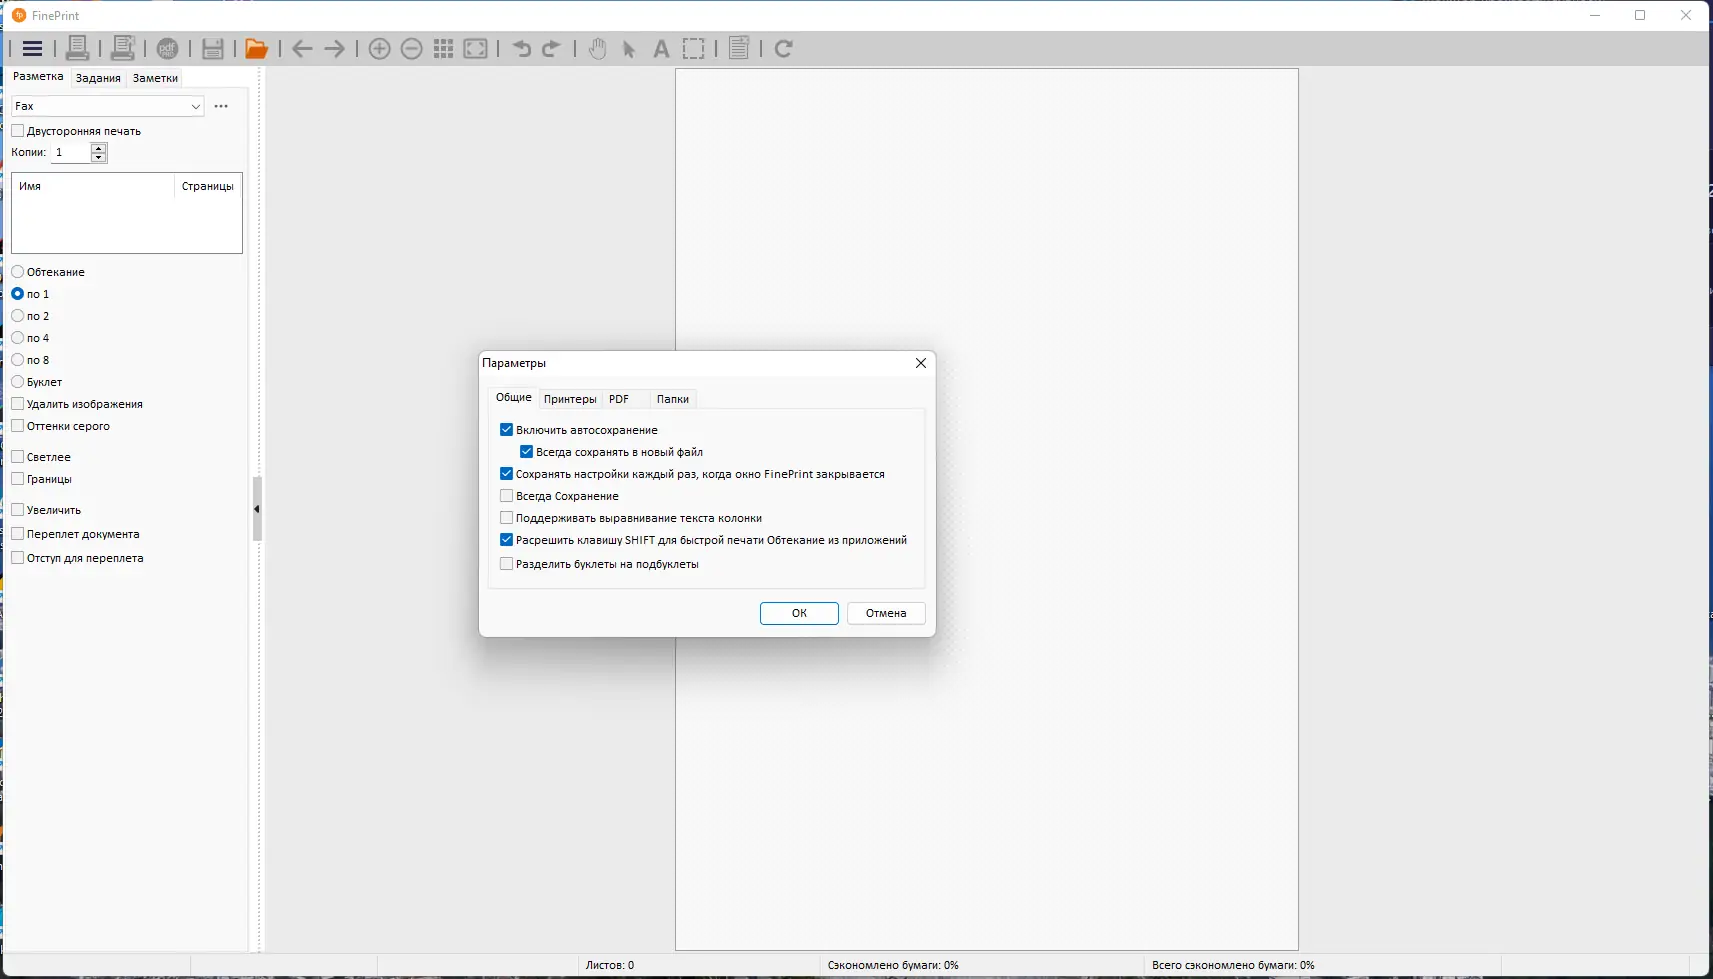Screen dimensions: 1713x979
Task: Click the Refresh circular arrow icon
Action: pos(784,48)
